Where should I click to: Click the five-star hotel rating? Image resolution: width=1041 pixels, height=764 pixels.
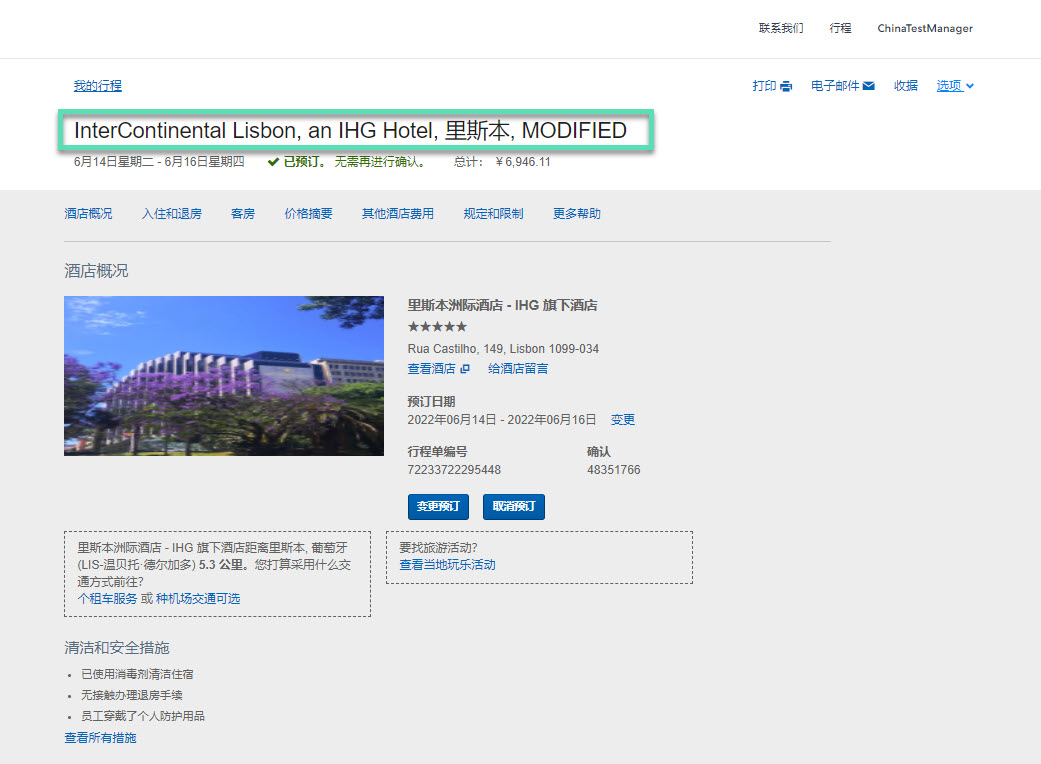click(438, 327)
